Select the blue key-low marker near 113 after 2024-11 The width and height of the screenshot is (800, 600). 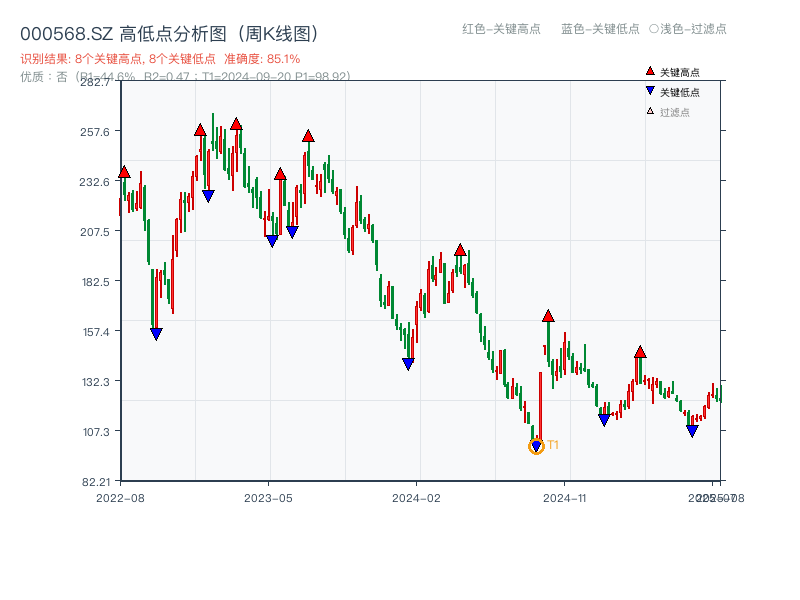pos(604,420)
